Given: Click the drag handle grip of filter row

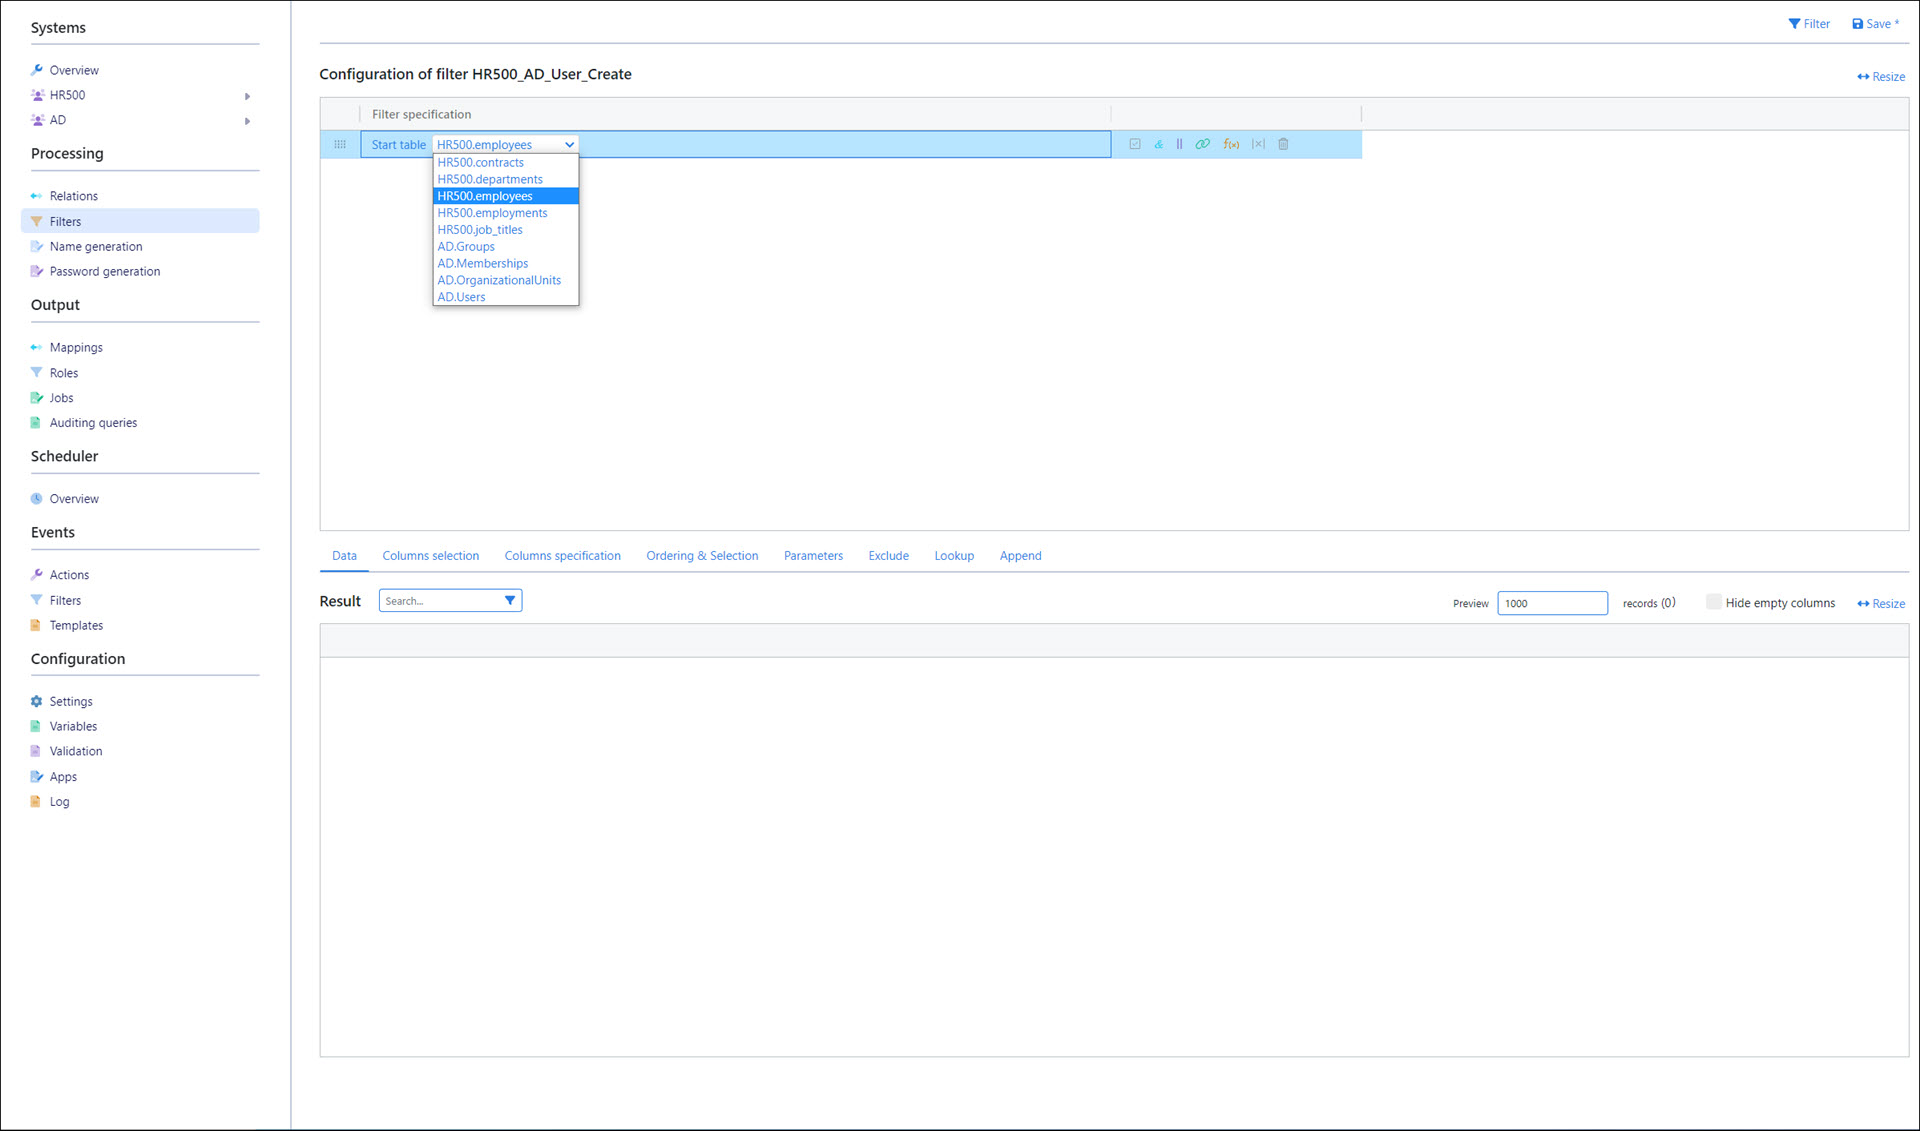Looking at the screenshot, I should click(340, 144).
